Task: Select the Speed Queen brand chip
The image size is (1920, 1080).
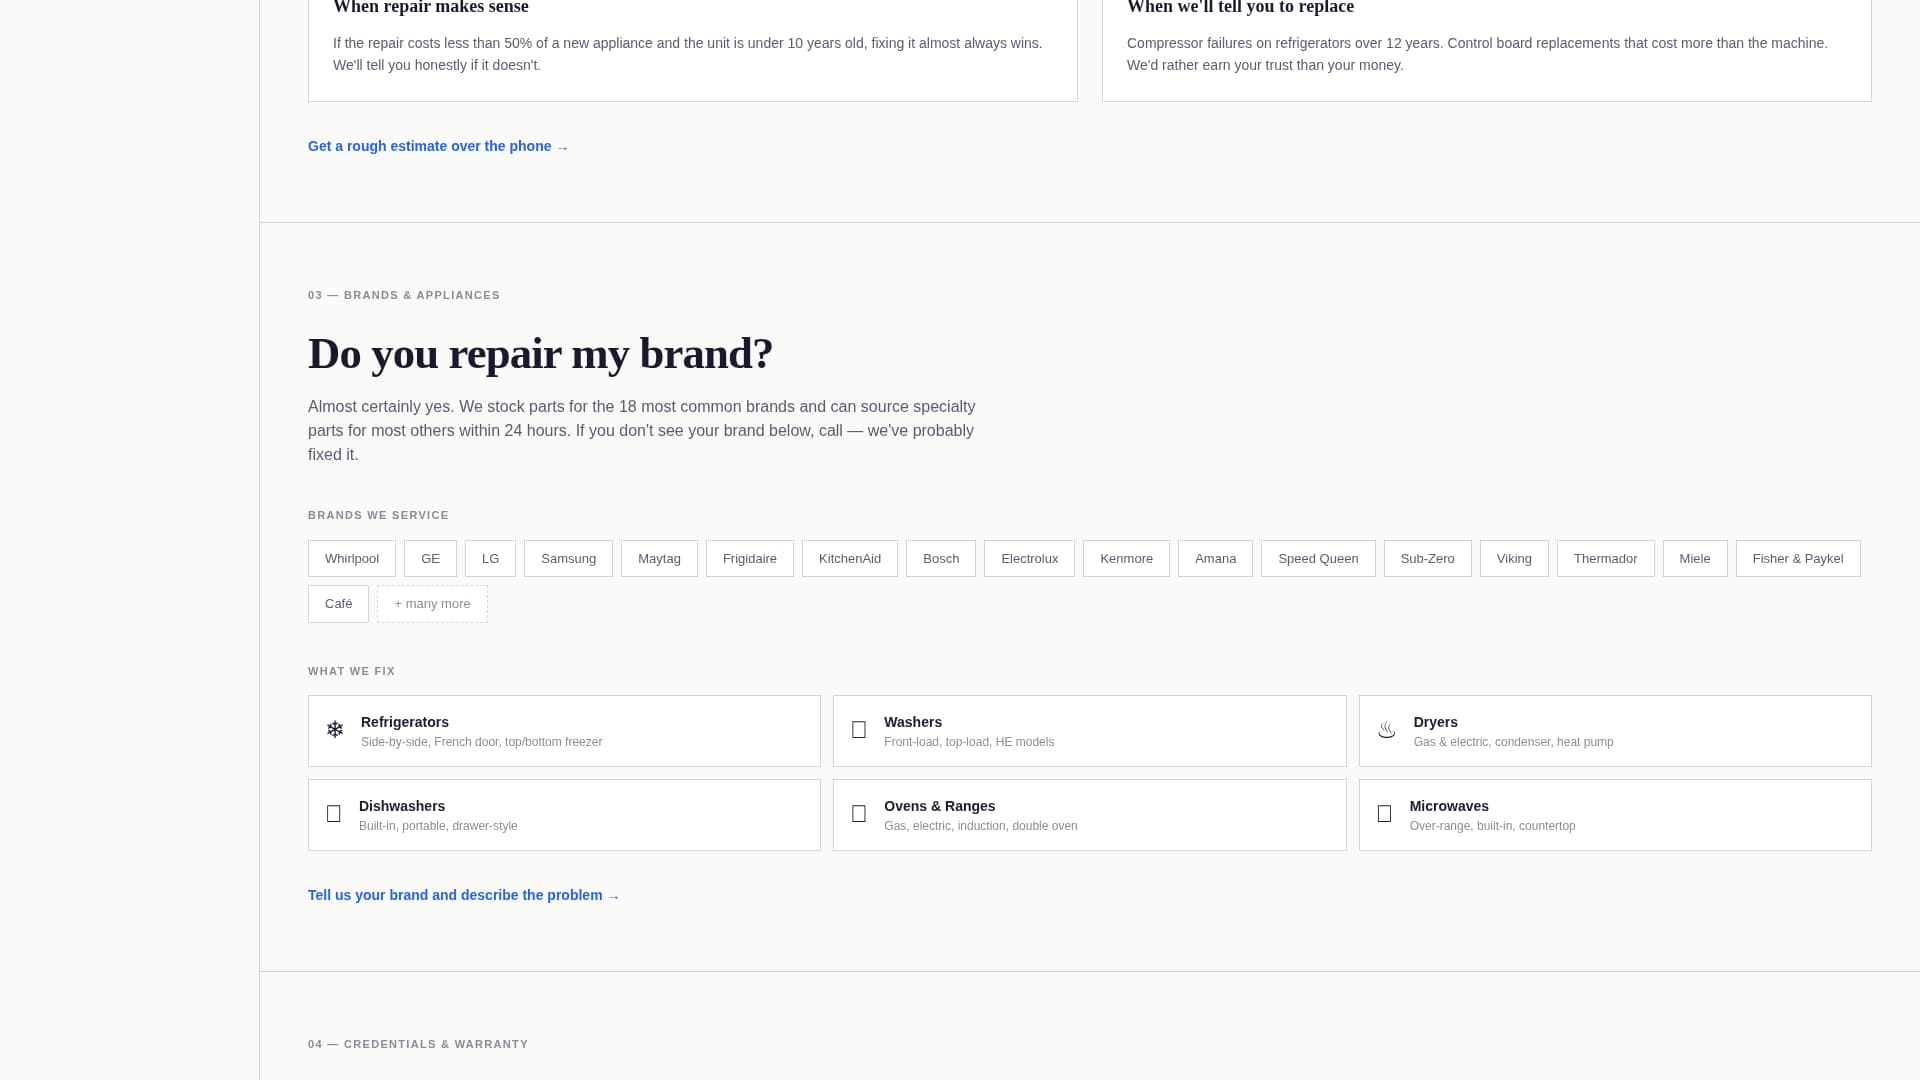Action: click(x=1318, y=559)
